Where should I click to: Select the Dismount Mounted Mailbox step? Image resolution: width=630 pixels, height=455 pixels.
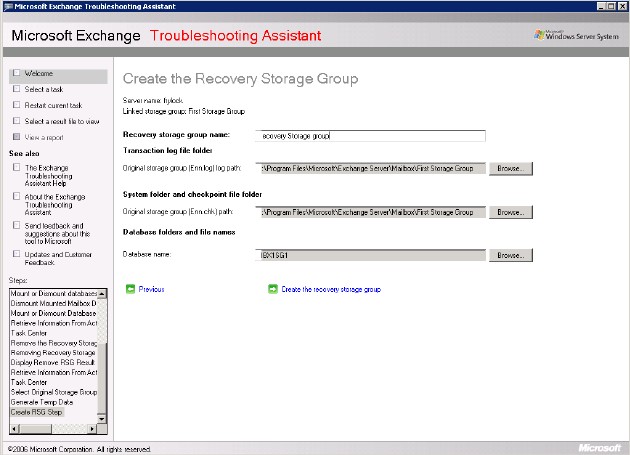tap(53, 303)
